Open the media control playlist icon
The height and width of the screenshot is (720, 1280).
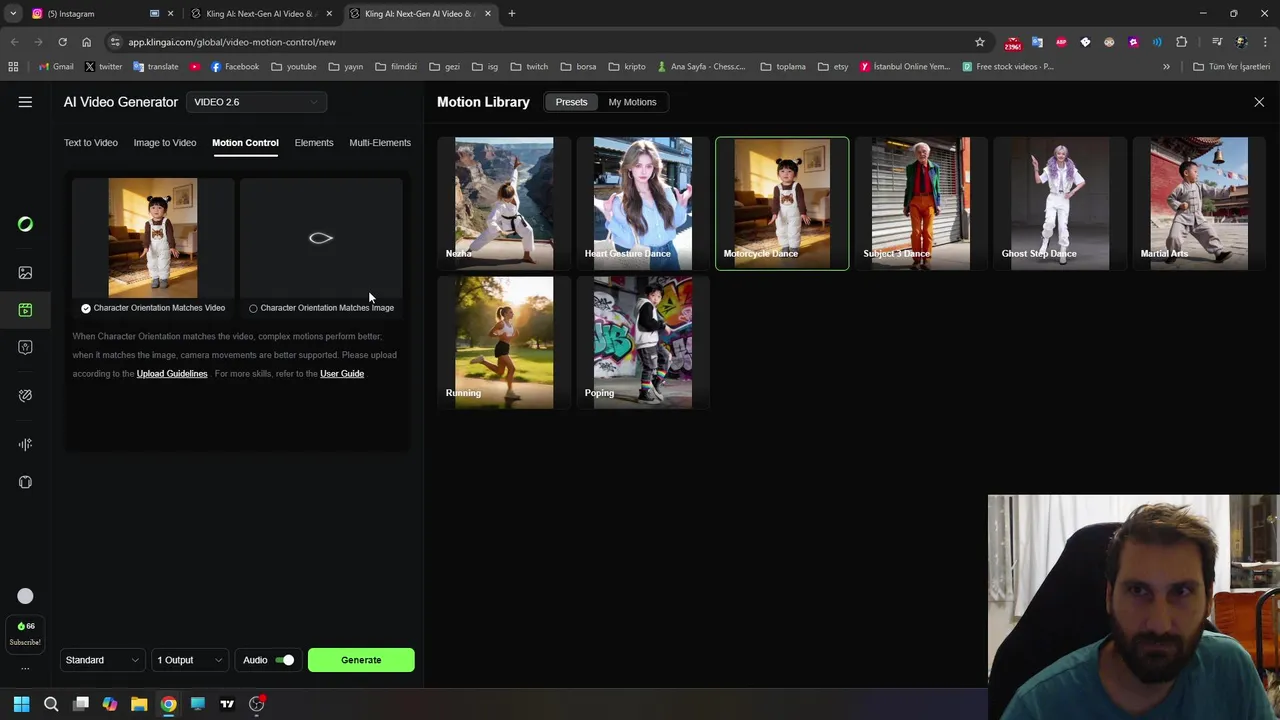pyautogui.click(x=1217, y=42)
